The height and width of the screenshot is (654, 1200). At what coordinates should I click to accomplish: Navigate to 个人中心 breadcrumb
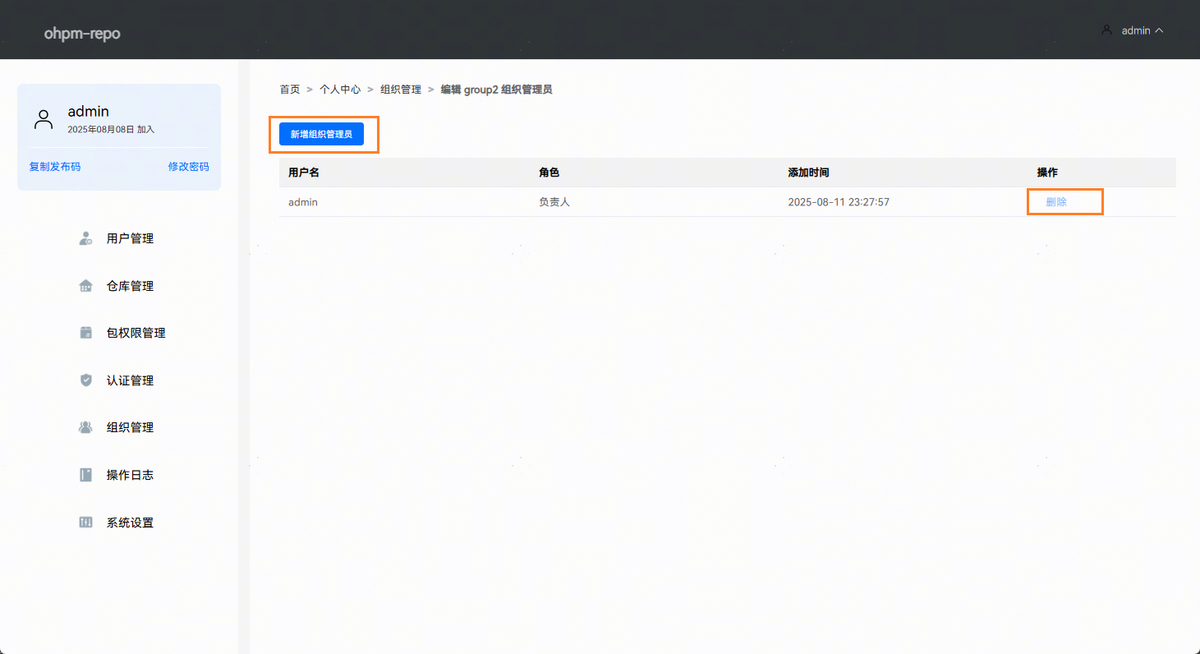[340, 89]
